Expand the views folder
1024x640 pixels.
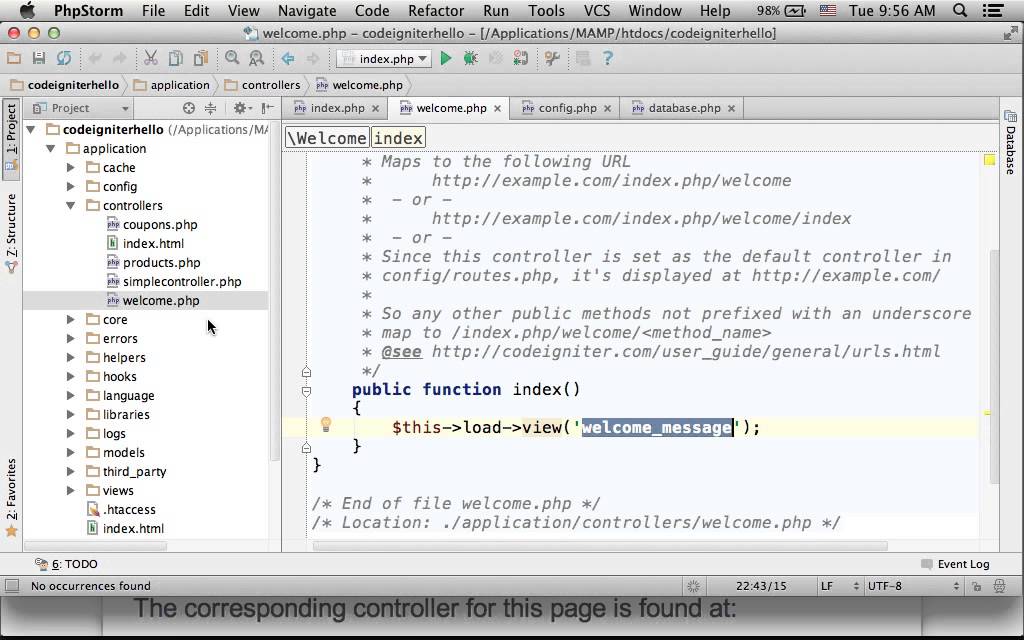(x=71, y=490)
